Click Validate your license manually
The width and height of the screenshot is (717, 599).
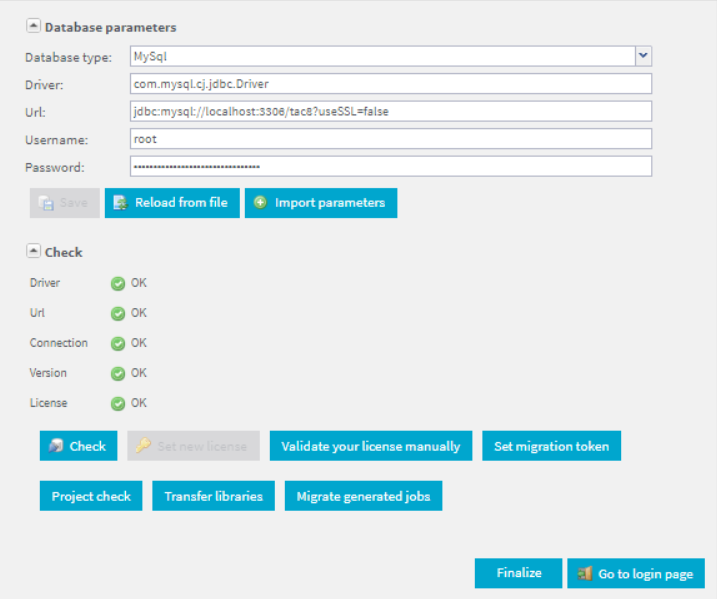click(x=371, y=446)
